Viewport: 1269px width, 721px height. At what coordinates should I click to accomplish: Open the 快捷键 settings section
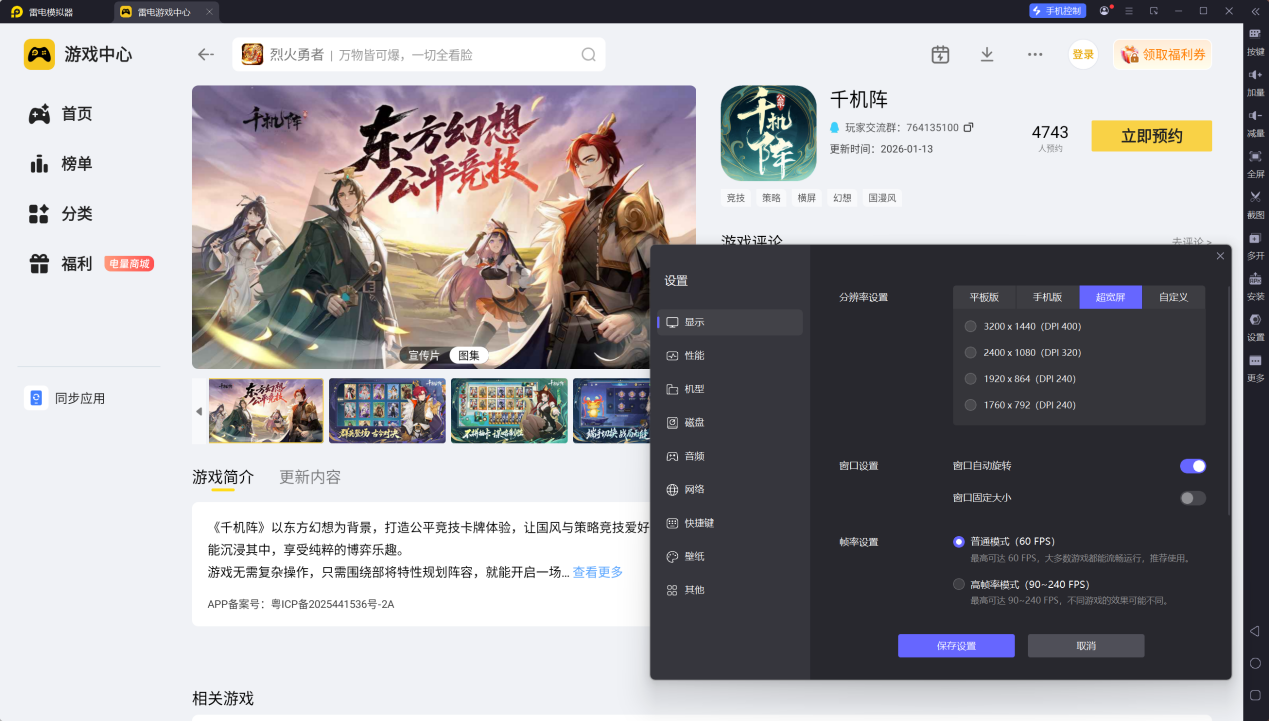(730, 523)
